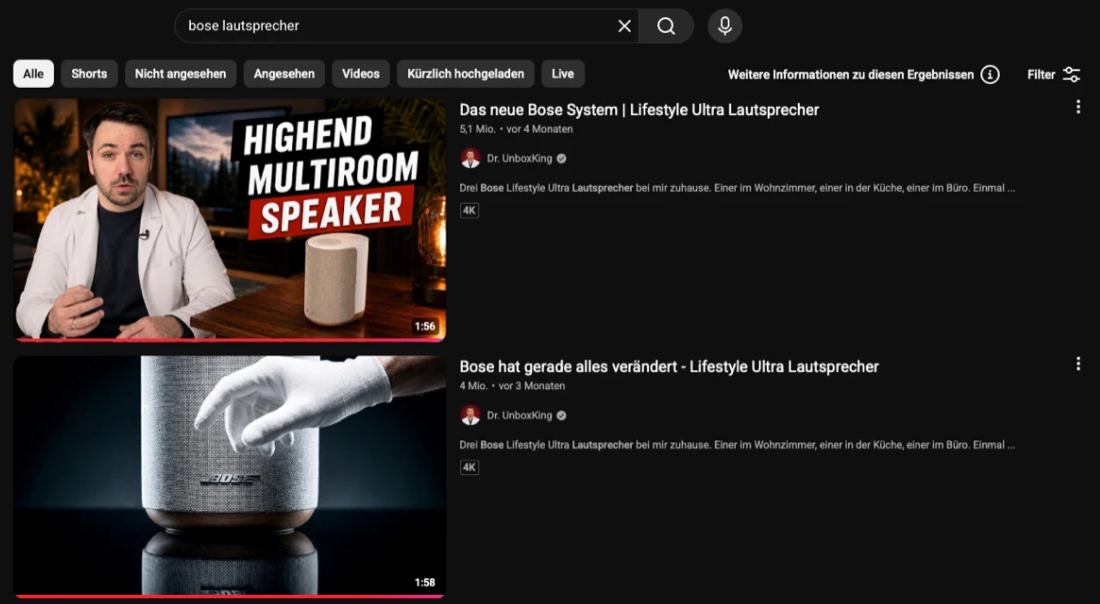1100x604 pixels.
Task: Click the red progress bar under first thumbnail
Action: point(229,340)
